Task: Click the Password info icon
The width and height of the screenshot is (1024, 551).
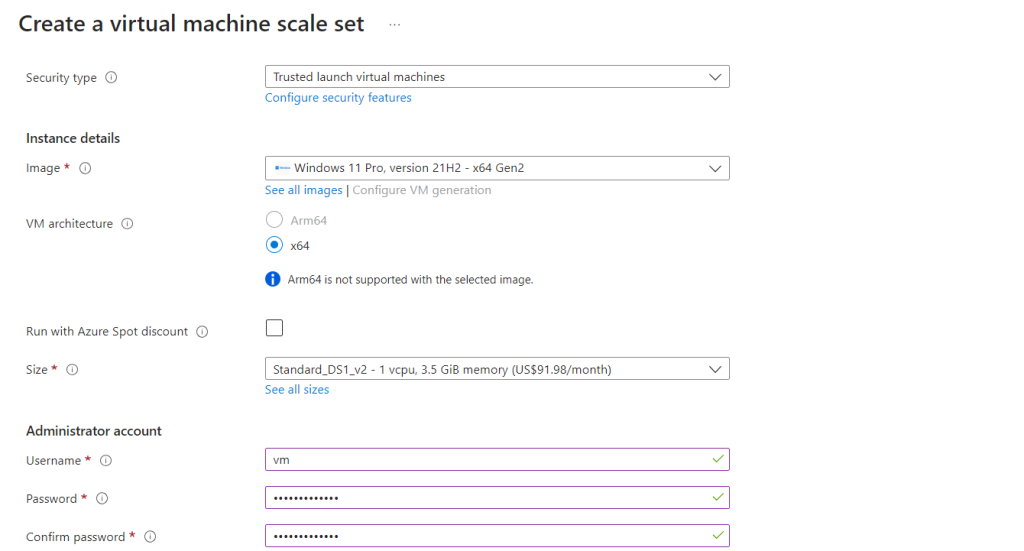Action: [x=101, y=499]
